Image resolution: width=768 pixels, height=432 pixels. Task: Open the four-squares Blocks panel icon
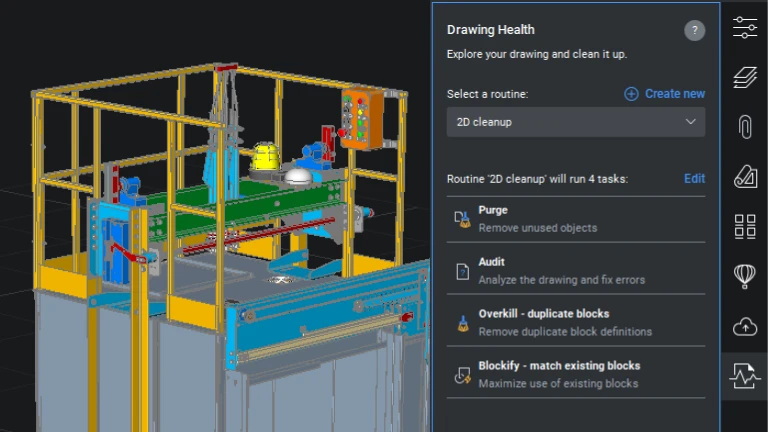click(x=745, y=226)
